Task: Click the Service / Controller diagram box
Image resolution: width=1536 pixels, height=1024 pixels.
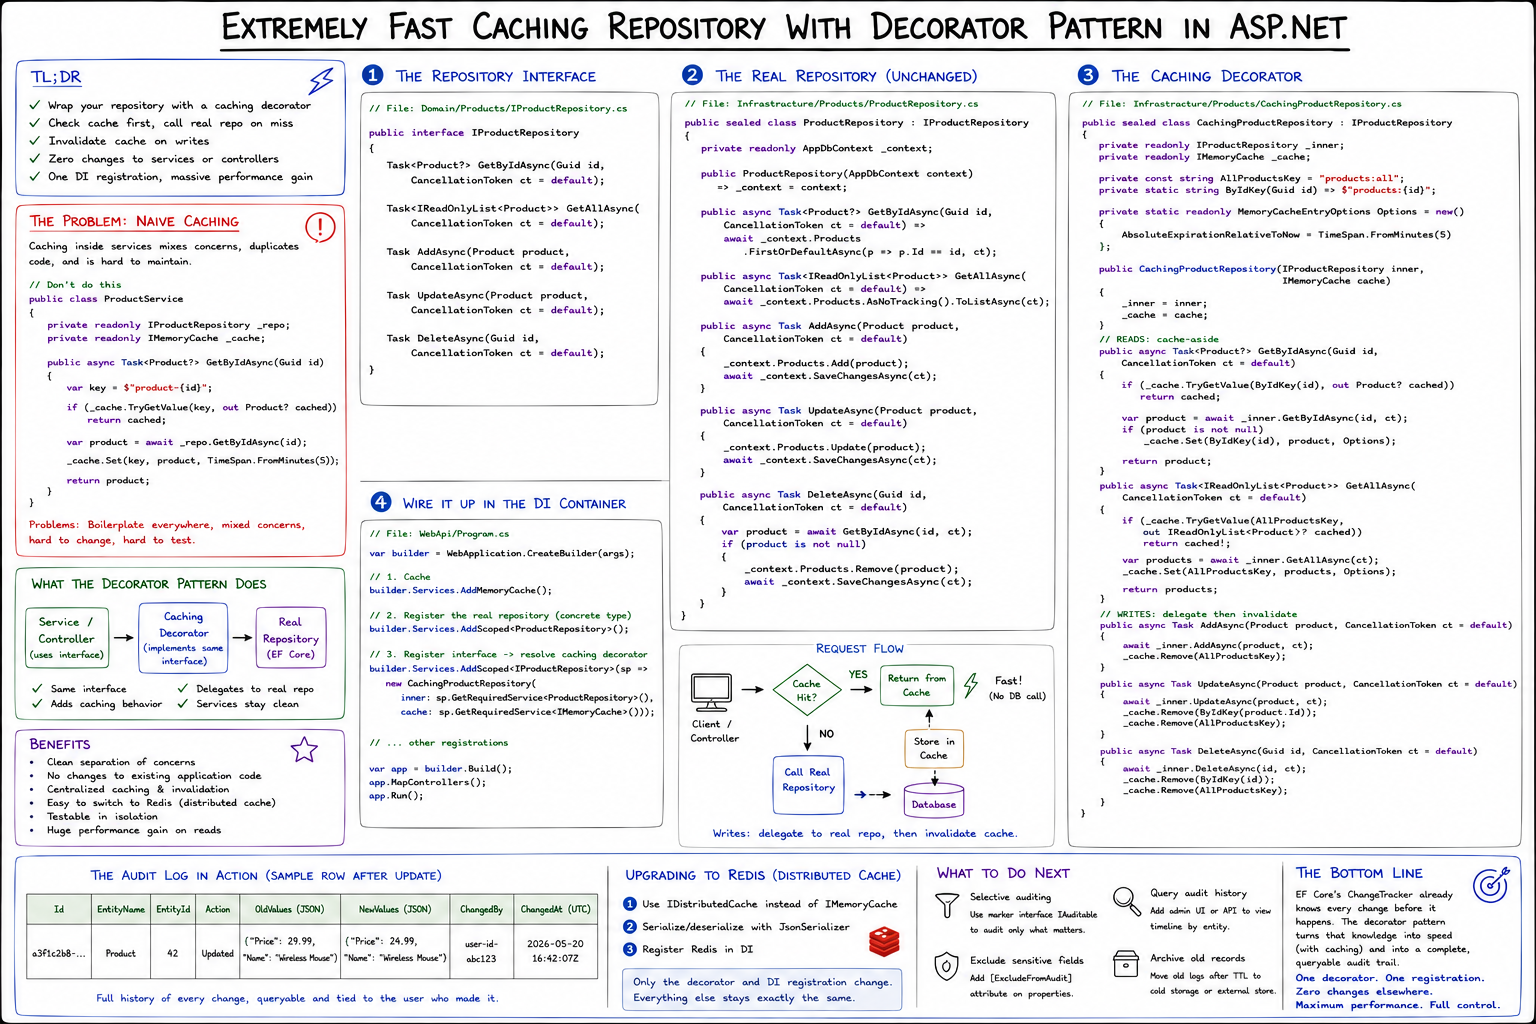Action: [67, 637]
